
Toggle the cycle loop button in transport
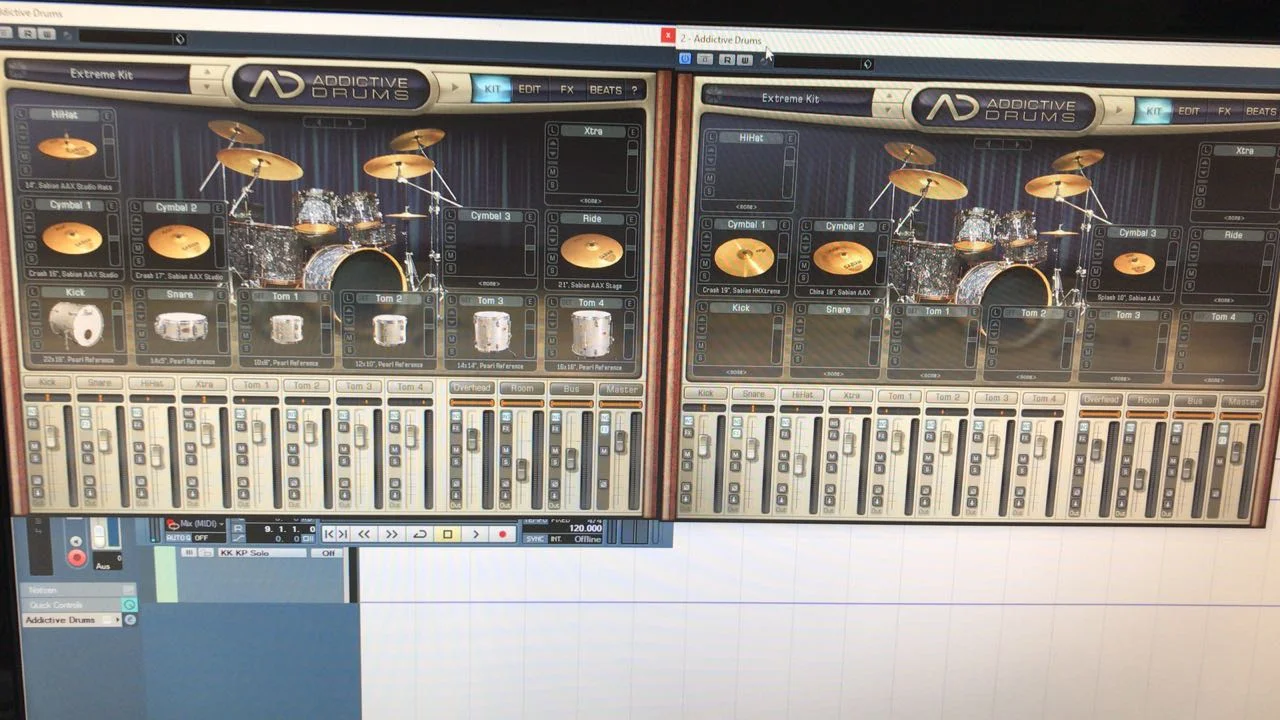click(x=420, y=534)
